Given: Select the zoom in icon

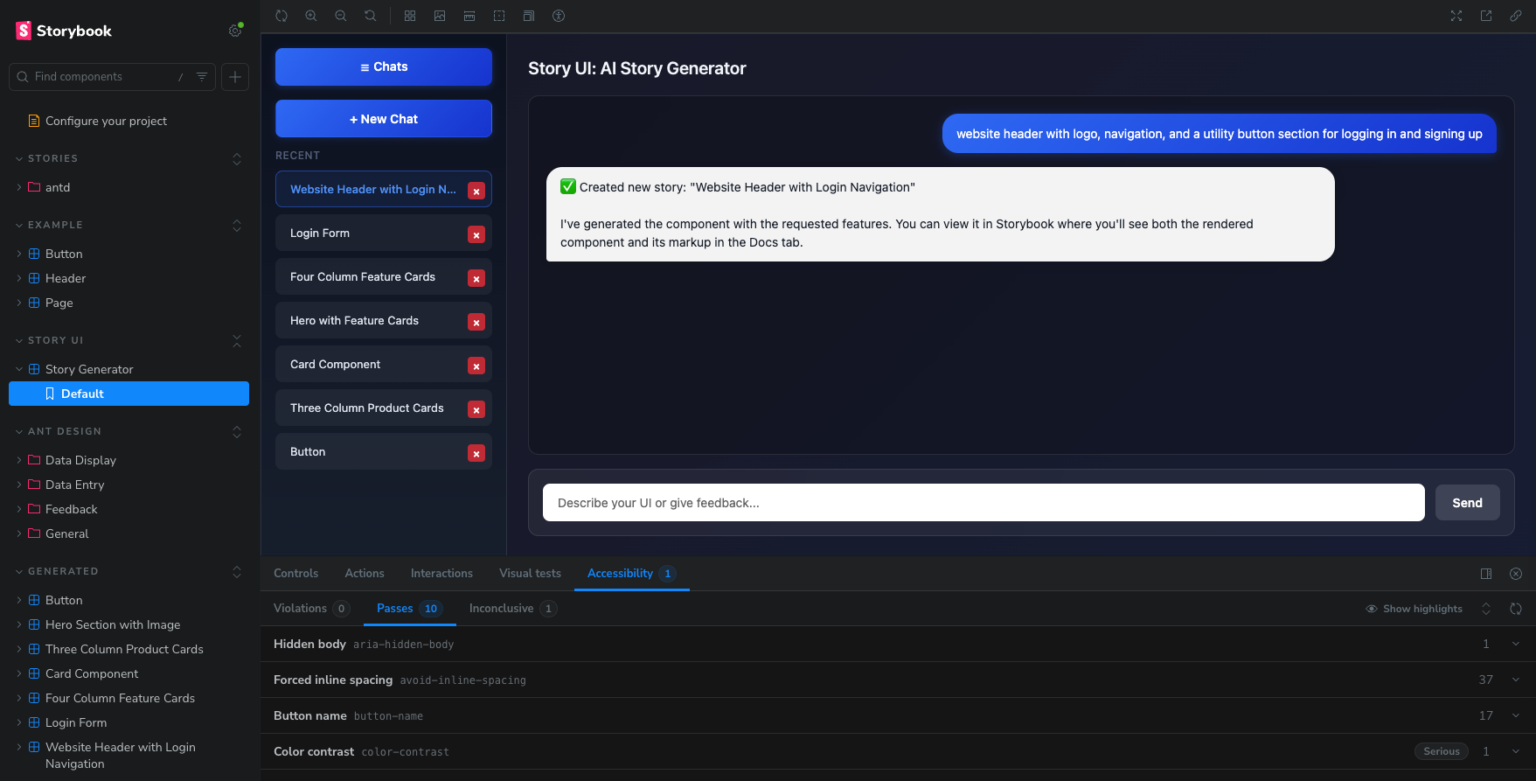Looking at the screenshot, I should point(311,16).
